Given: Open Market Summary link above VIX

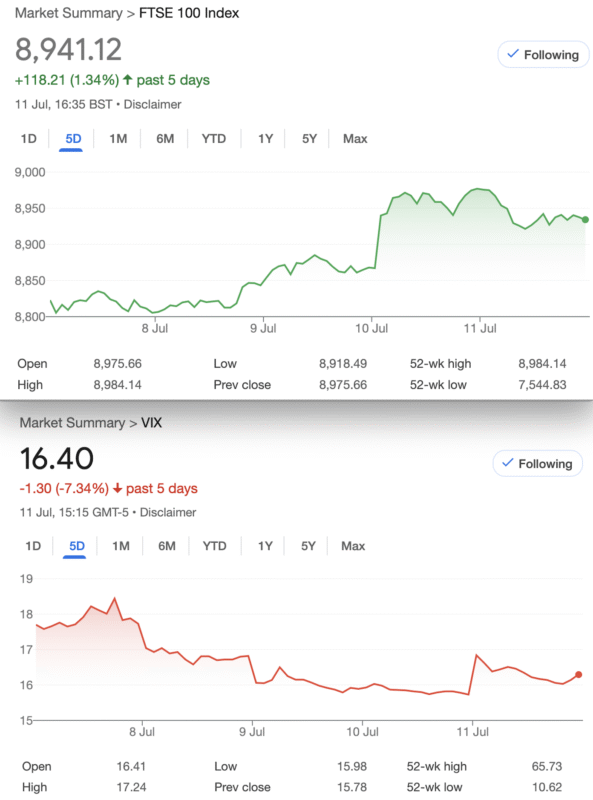Looking at the screenshot, I should [x=72, y=422].
